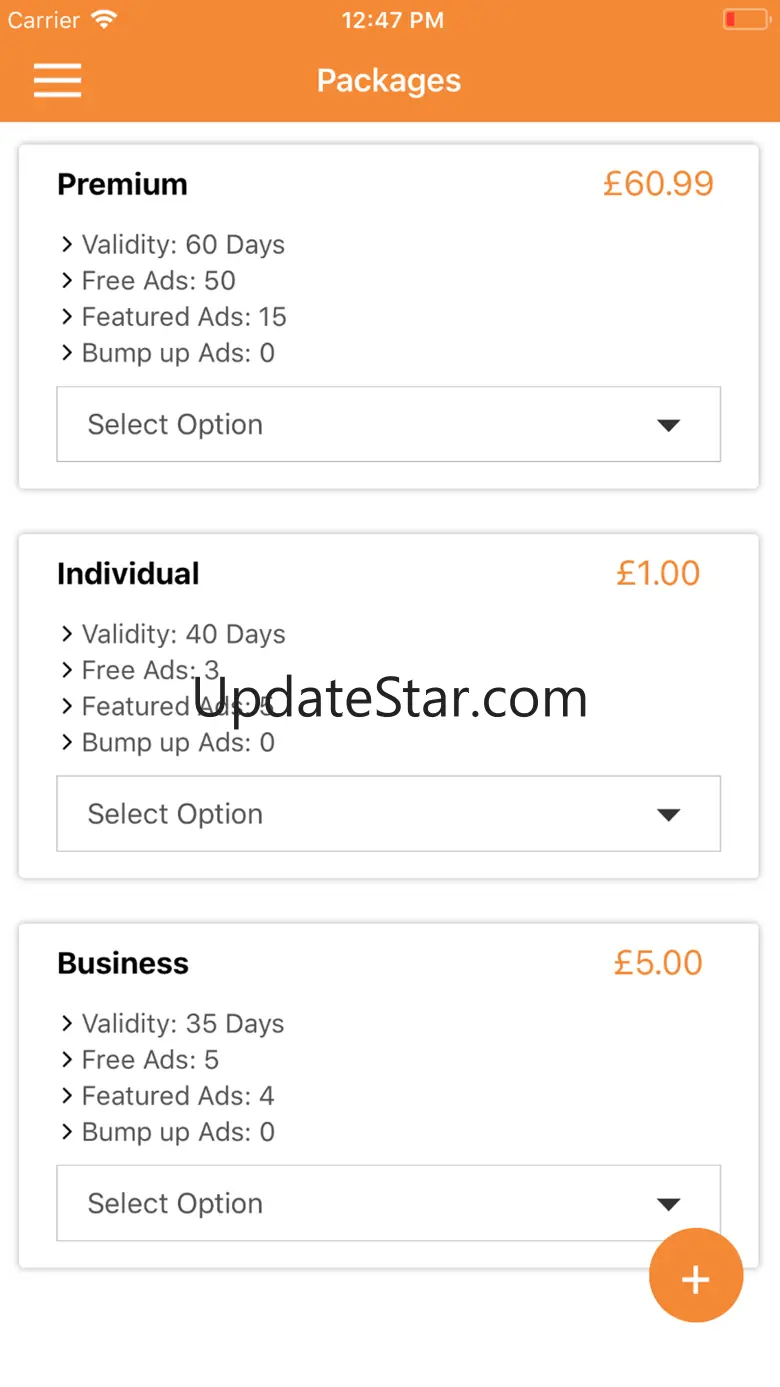
Task: Click the chevron beside Validity: 40 Days
Action: tap(67, 634)
